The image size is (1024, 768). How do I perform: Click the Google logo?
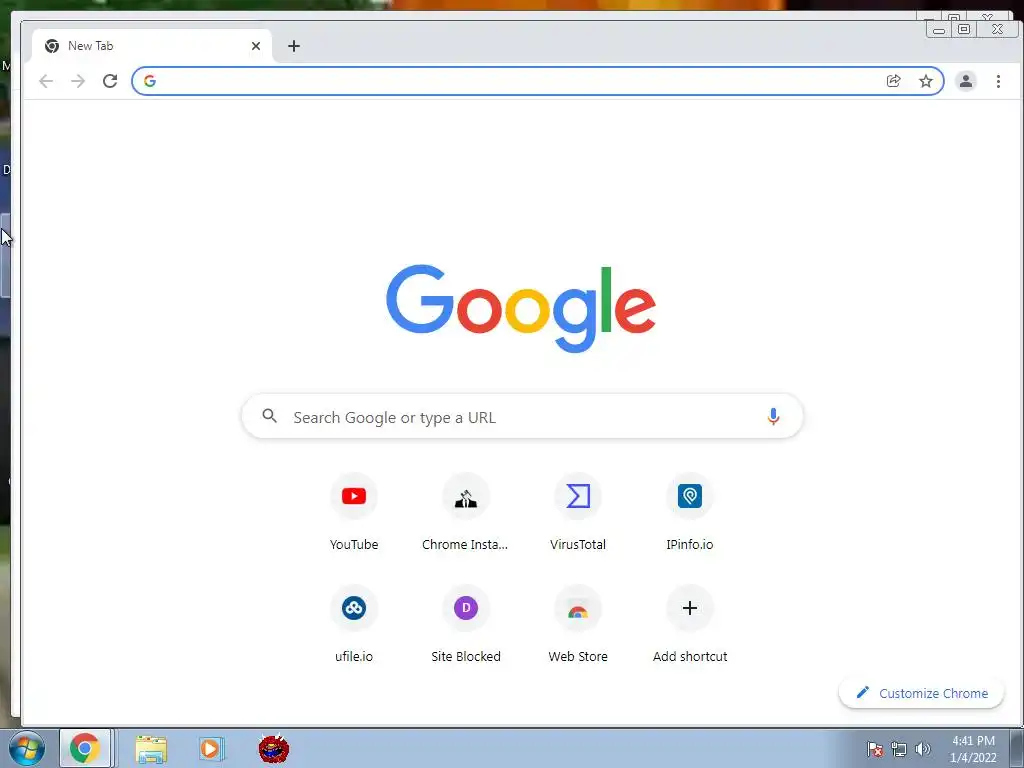(520, 308)
